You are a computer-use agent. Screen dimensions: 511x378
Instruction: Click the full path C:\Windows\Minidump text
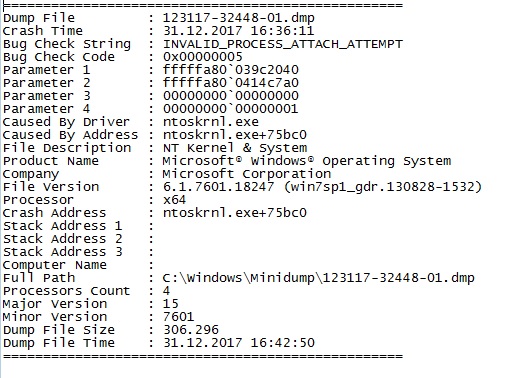(x=239, y=278)
